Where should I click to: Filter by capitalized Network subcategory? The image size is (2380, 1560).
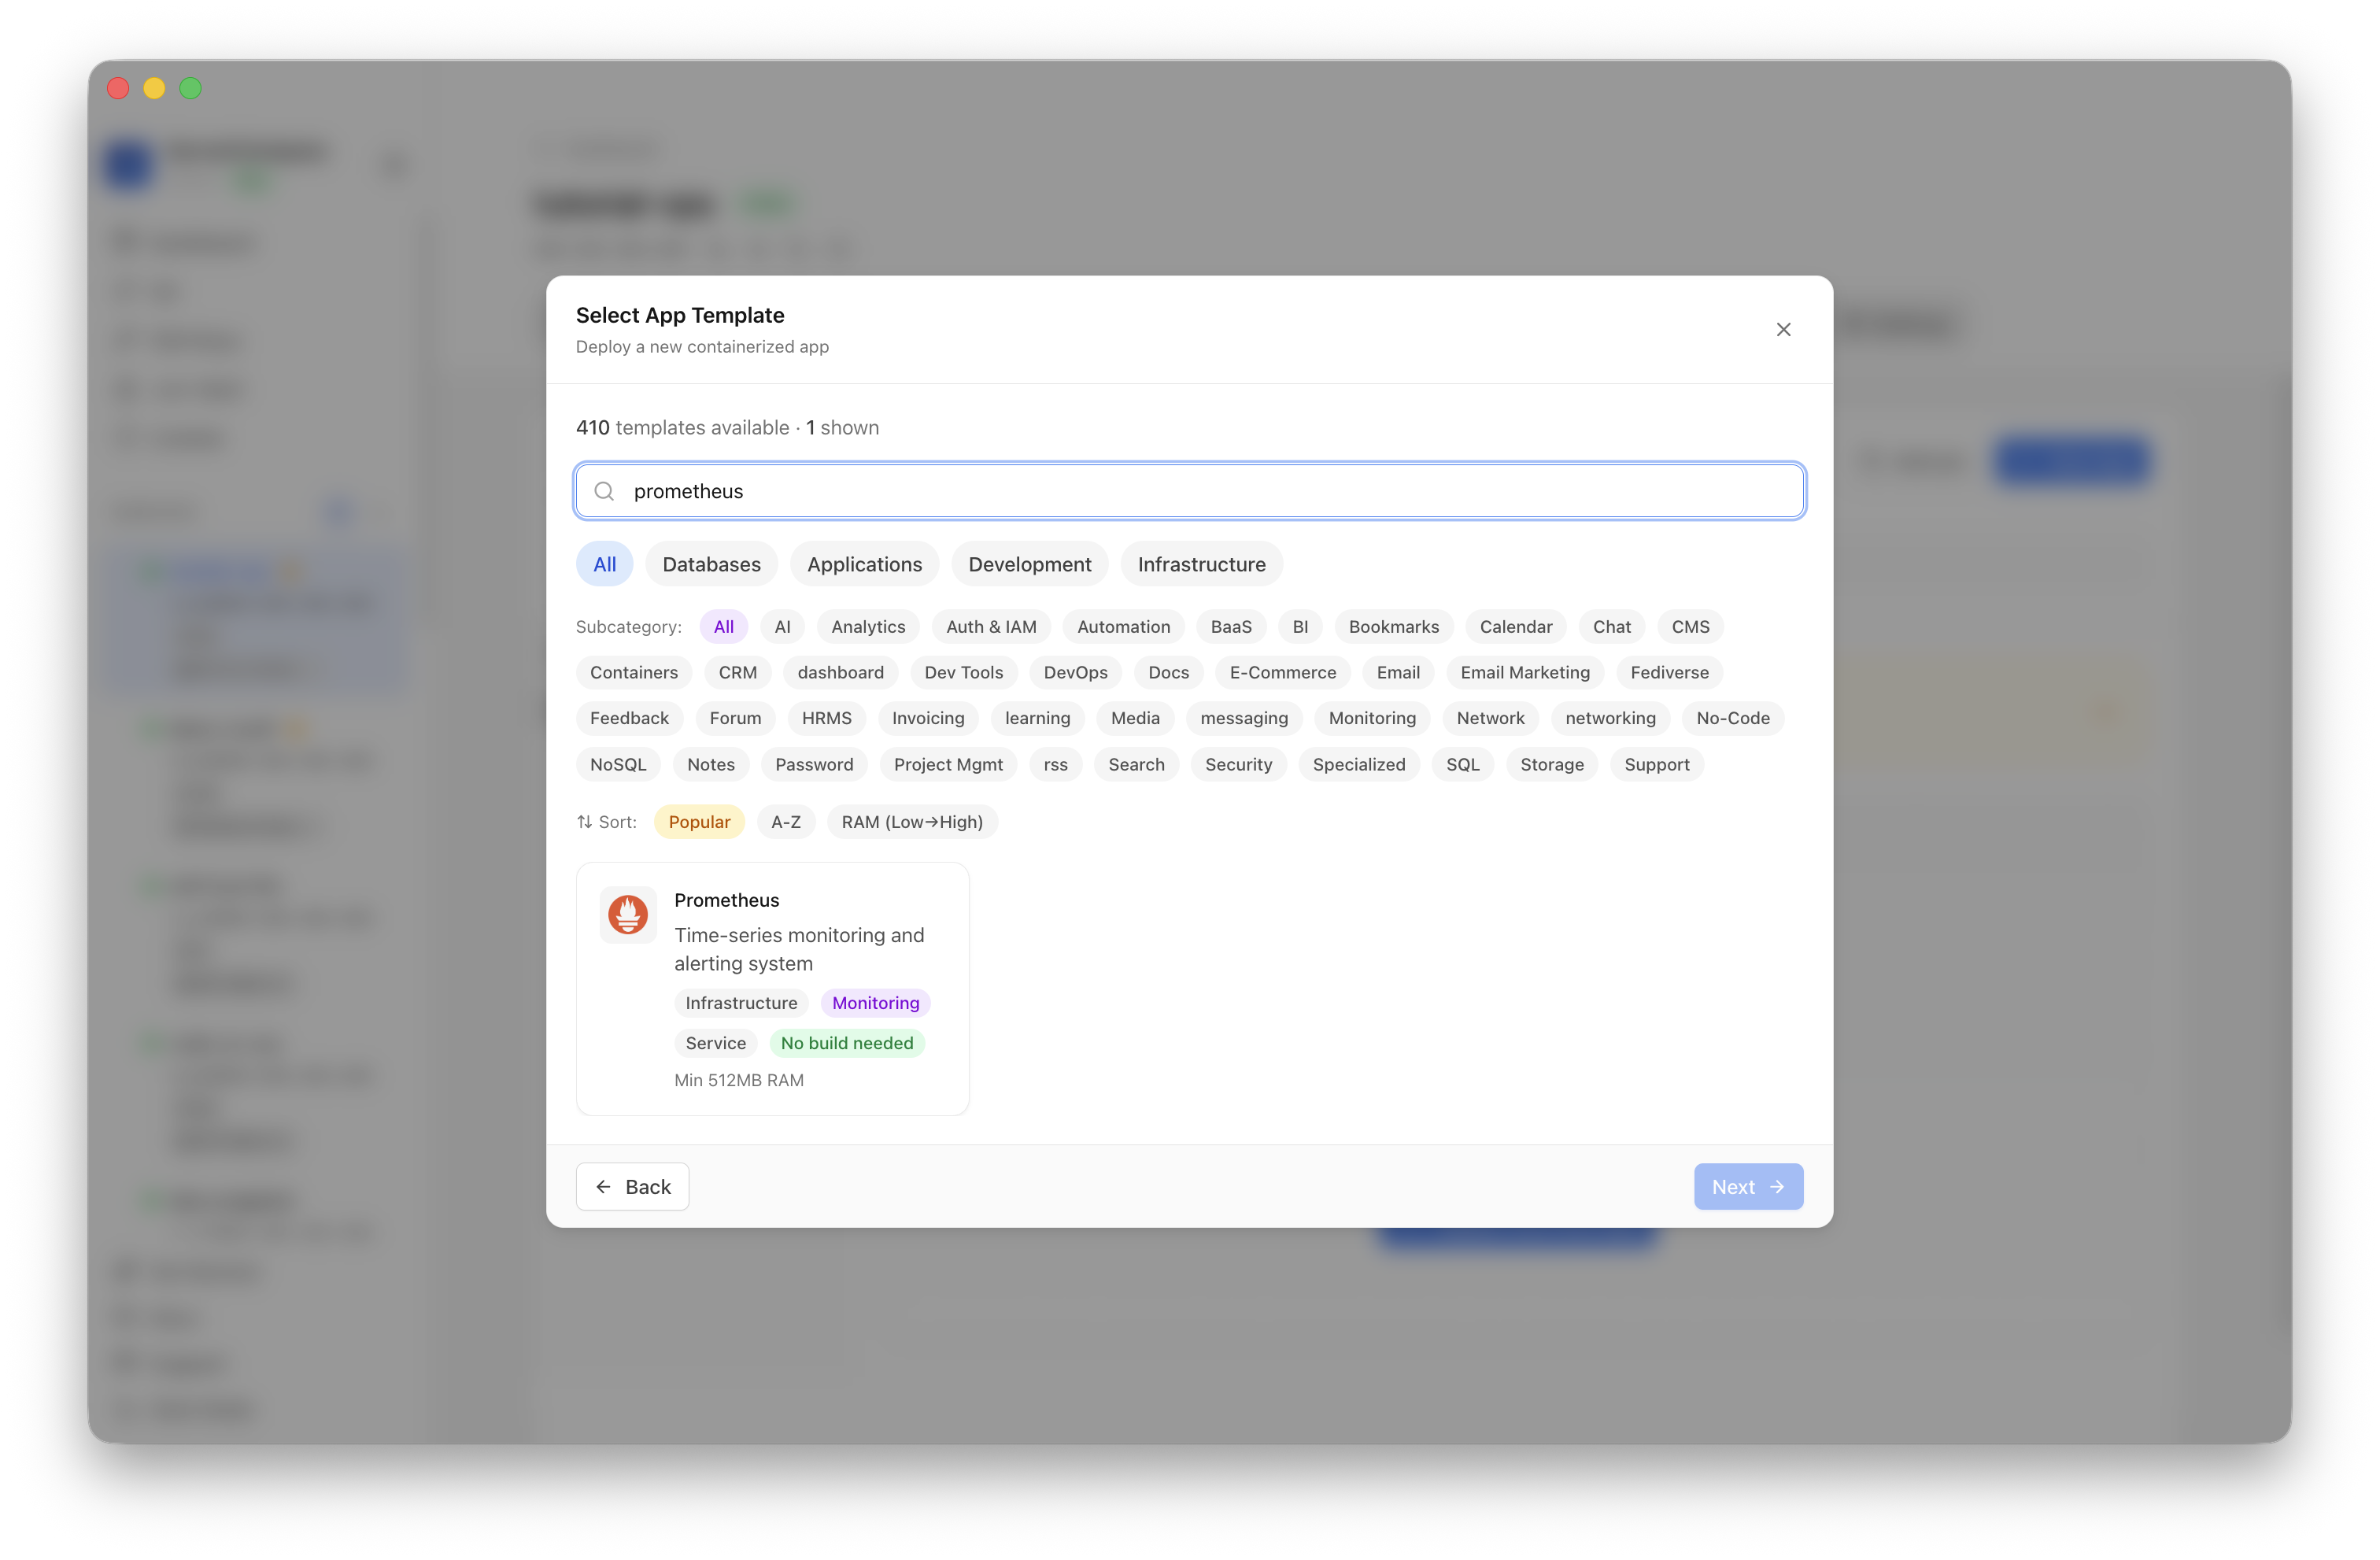tap(1490, 718)
